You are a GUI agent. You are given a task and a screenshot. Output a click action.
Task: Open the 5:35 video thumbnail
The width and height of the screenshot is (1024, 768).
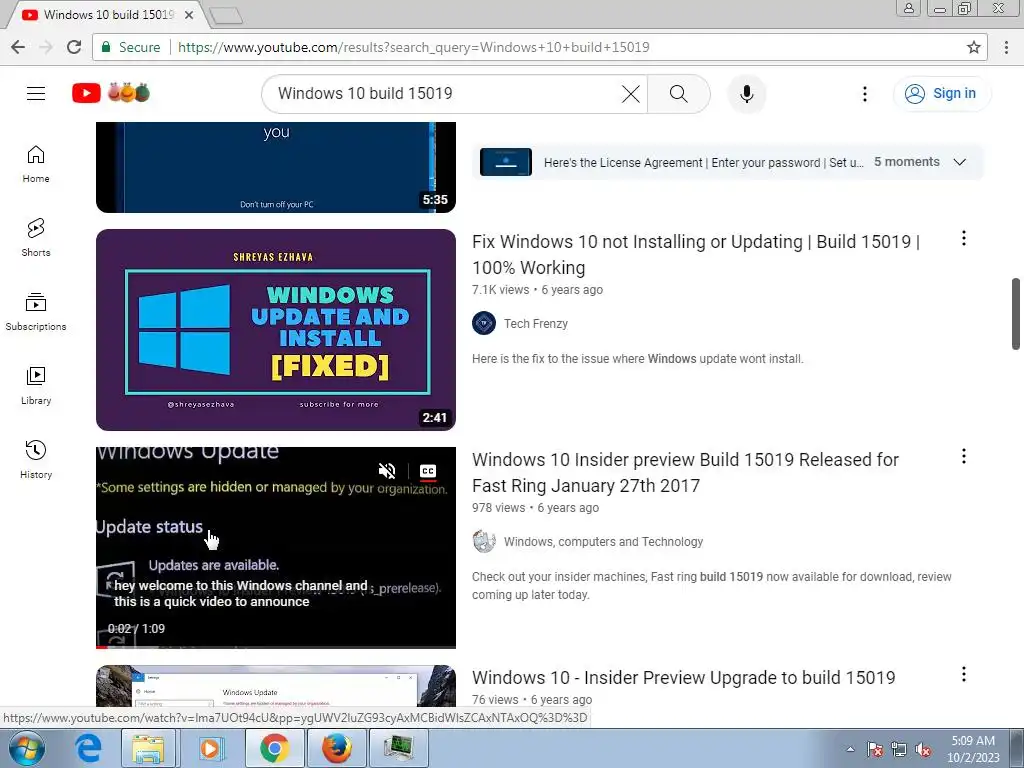pyautogui.click(x=276, y=167)
